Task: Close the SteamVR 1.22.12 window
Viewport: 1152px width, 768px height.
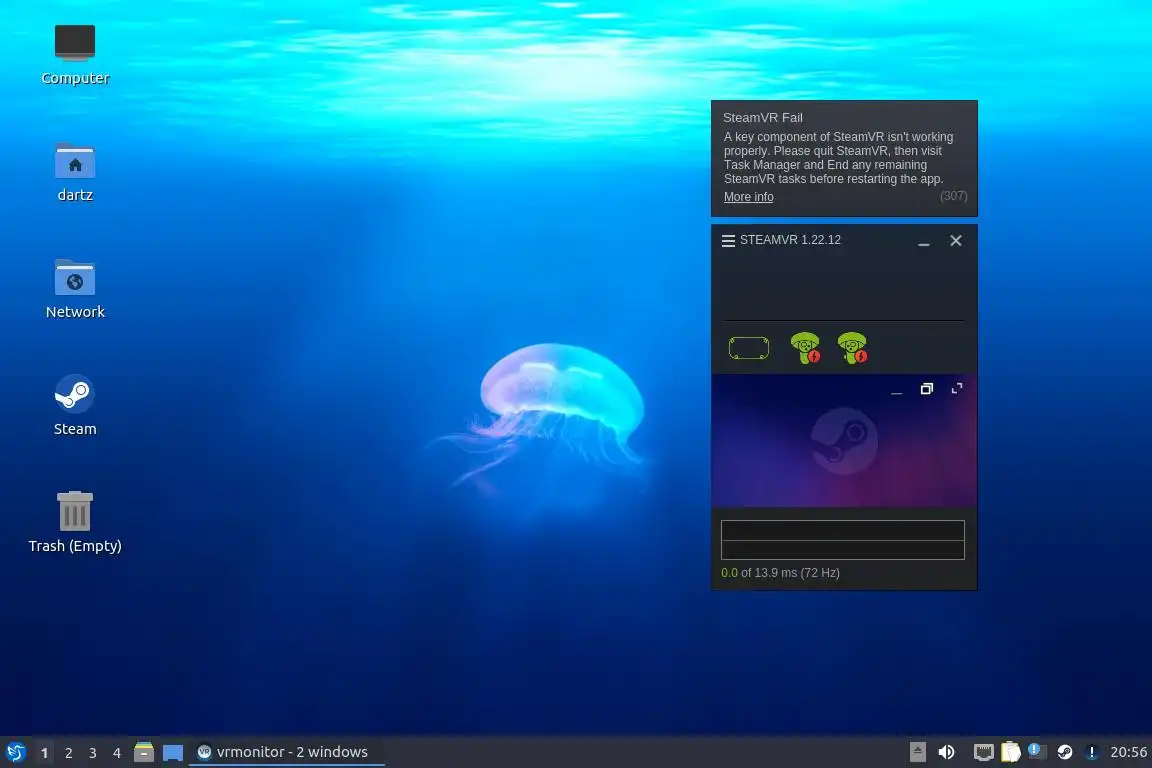Action: point(956,240)
